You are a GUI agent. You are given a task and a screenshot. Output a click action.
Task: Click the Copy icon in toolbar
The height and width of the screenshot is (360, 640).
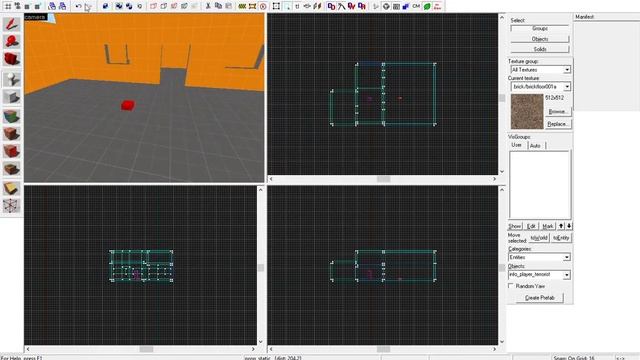click(x=218, y=6)
